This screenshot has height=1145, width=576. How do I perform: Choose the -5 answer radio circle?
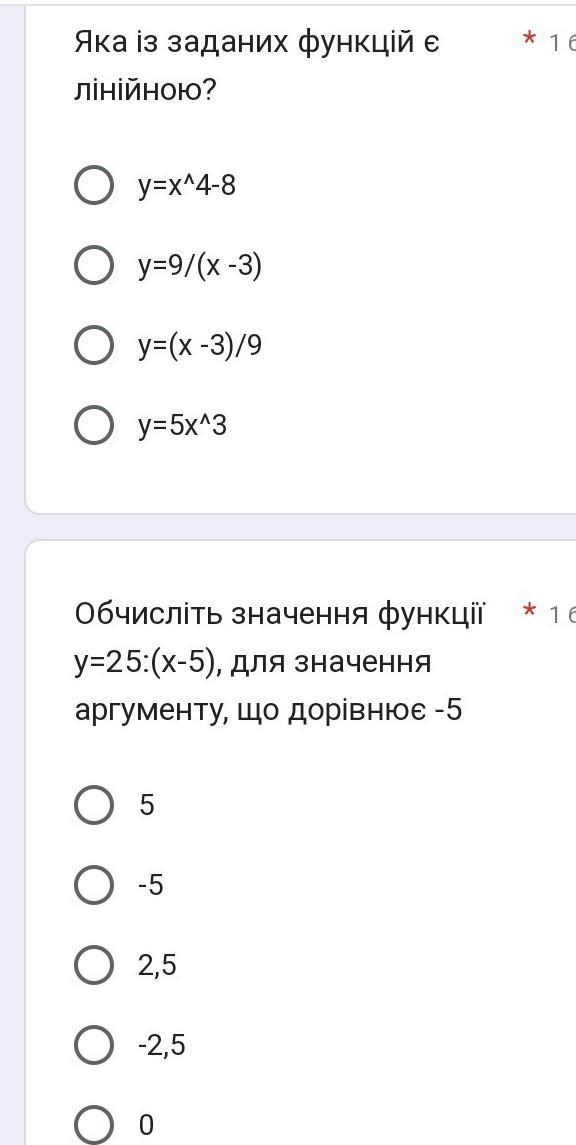(93, 885)
